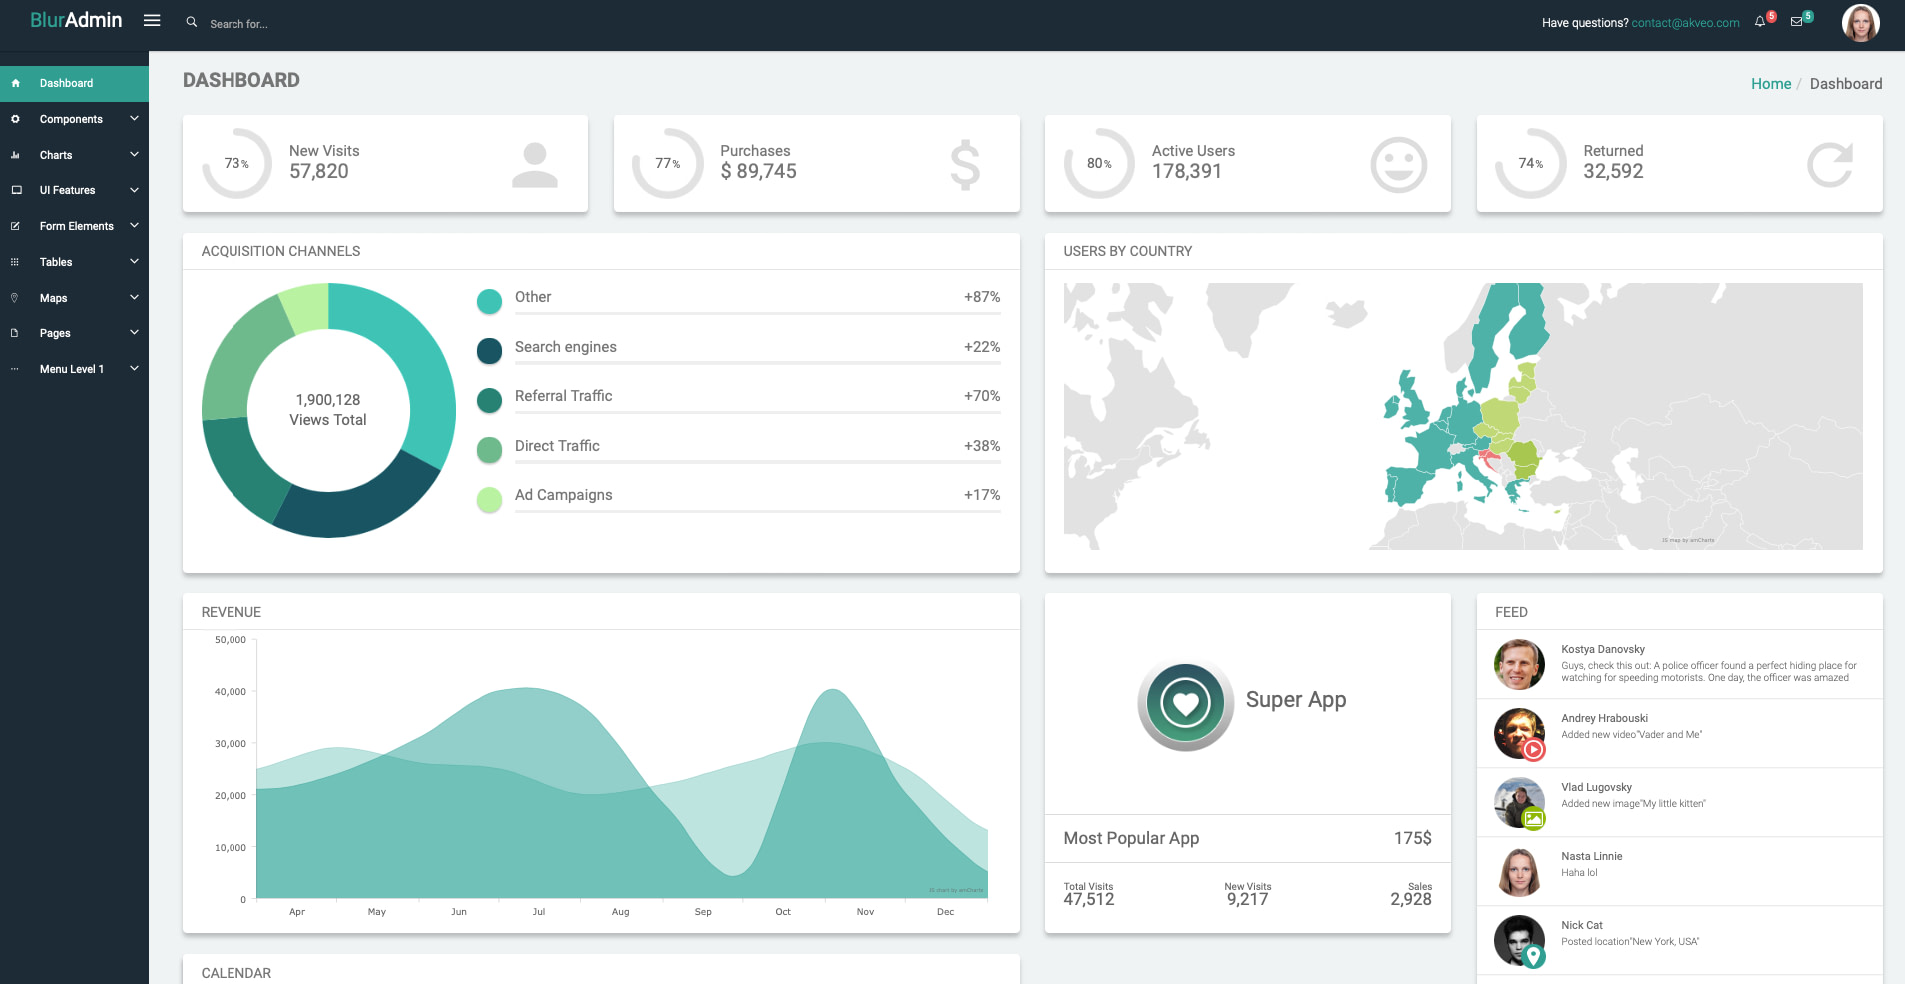This screenshot has height=984, width=1905.
Task: Open the mail envelope messages icon
Action: (1797, 22)
